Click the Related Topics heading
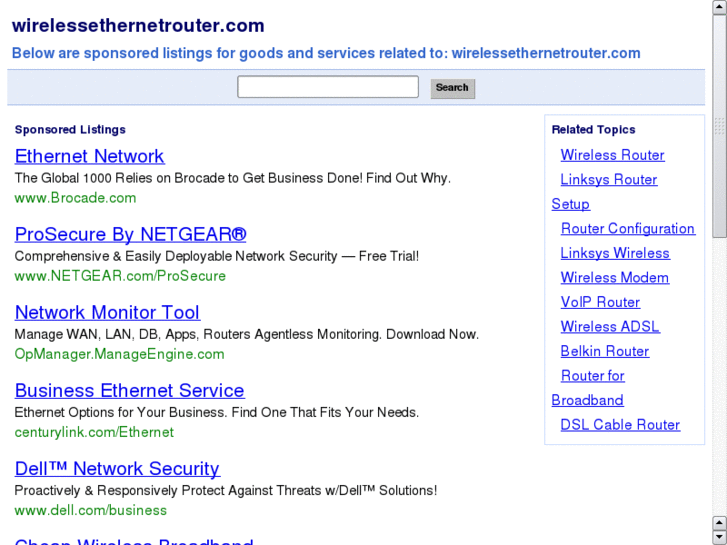The height and width of the screenshot is (545, 727). click(x=593, y=130)
